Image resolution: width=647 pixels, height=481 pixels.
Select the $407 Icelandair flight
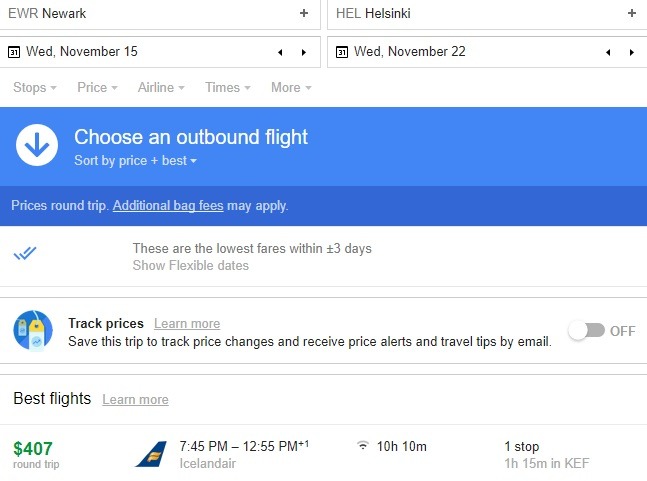tap(324, 454)
